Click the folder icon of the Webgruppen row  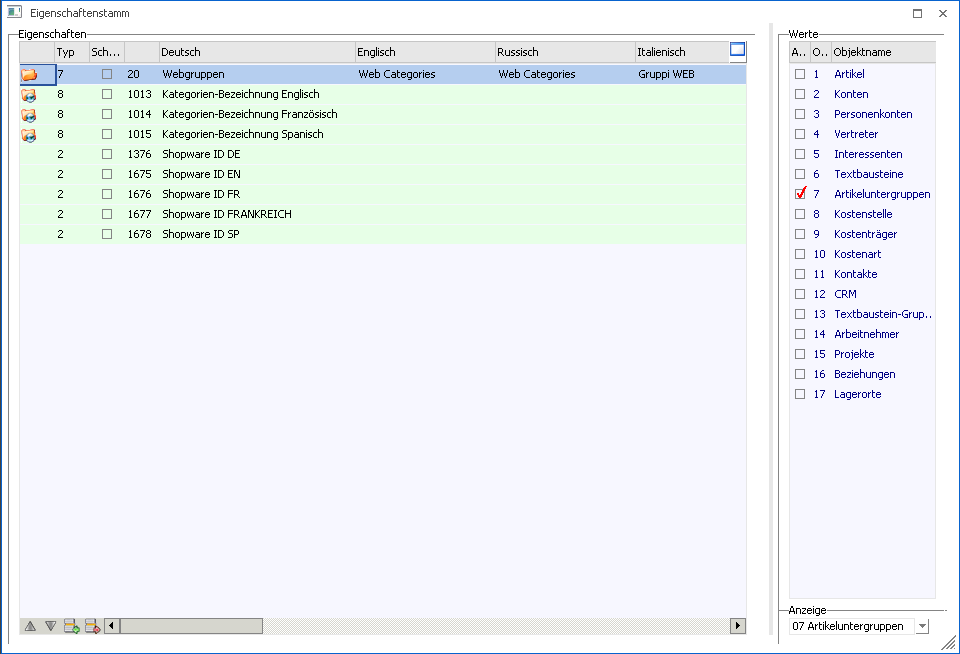29,74
